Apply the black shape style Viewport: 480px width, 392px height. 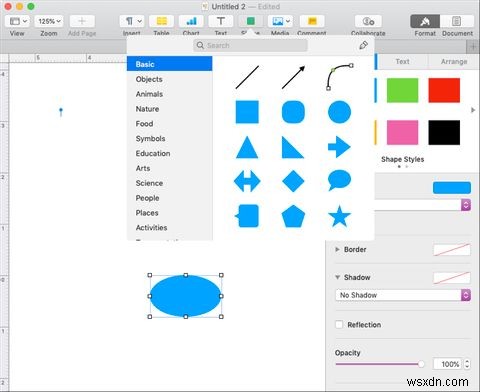[444, 133]
